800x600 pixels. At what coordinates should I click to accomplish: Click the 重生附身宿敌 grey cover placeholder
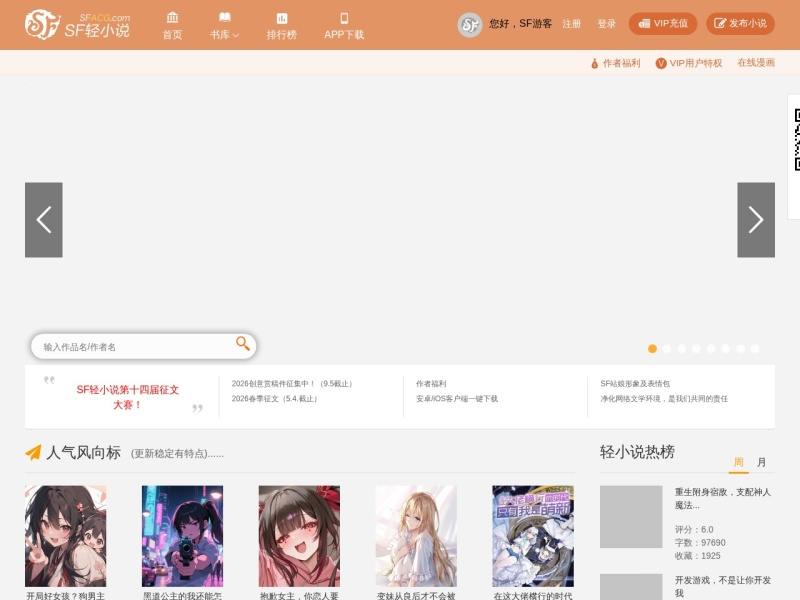631,516
